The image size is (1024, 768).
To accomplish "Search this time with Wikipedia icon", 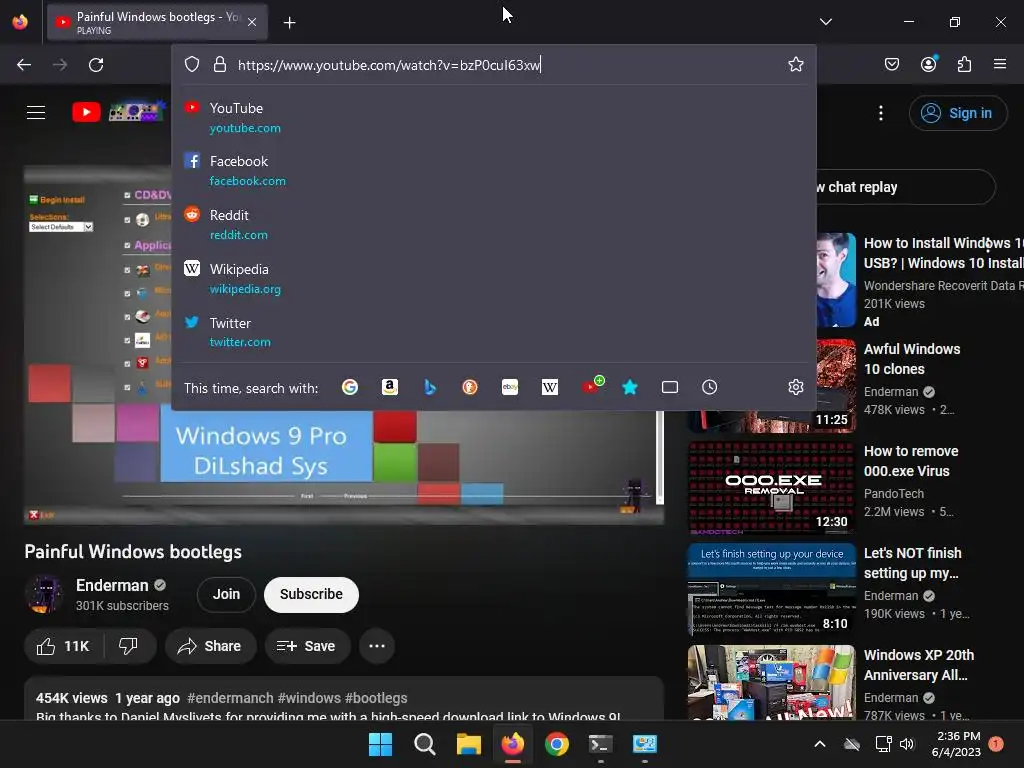I will [x=550, y=387].
